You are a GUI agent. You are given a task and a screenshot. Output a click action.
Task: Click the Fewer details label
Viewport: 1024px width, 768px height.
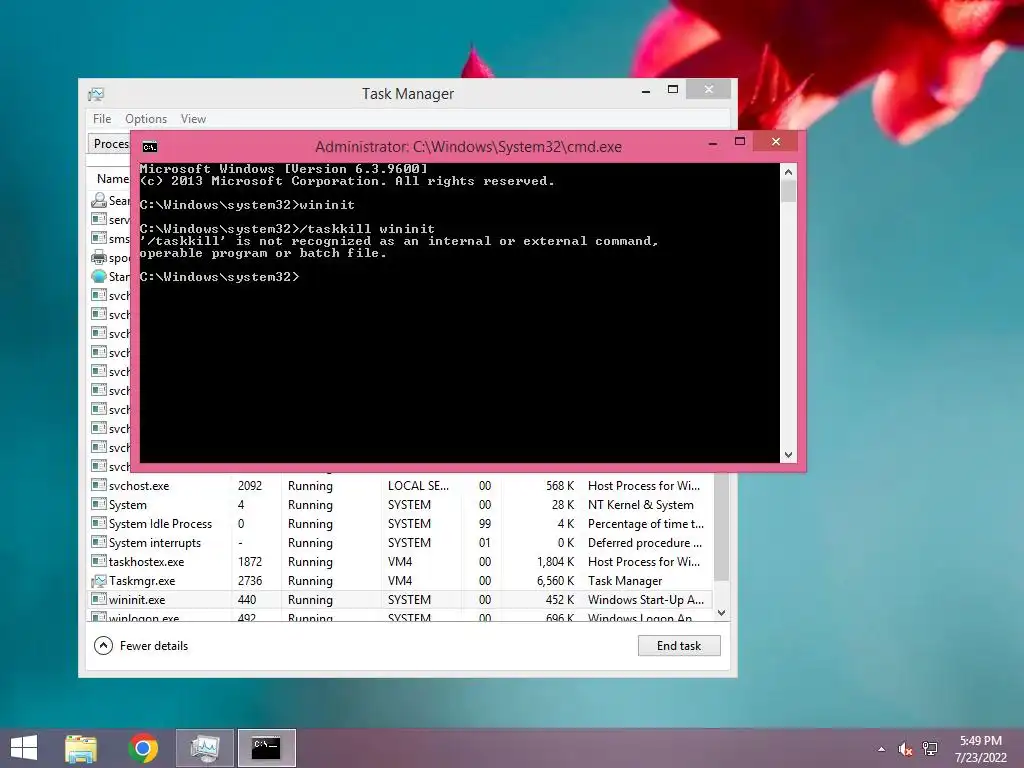pyautogui.click(x=154, y=646)
